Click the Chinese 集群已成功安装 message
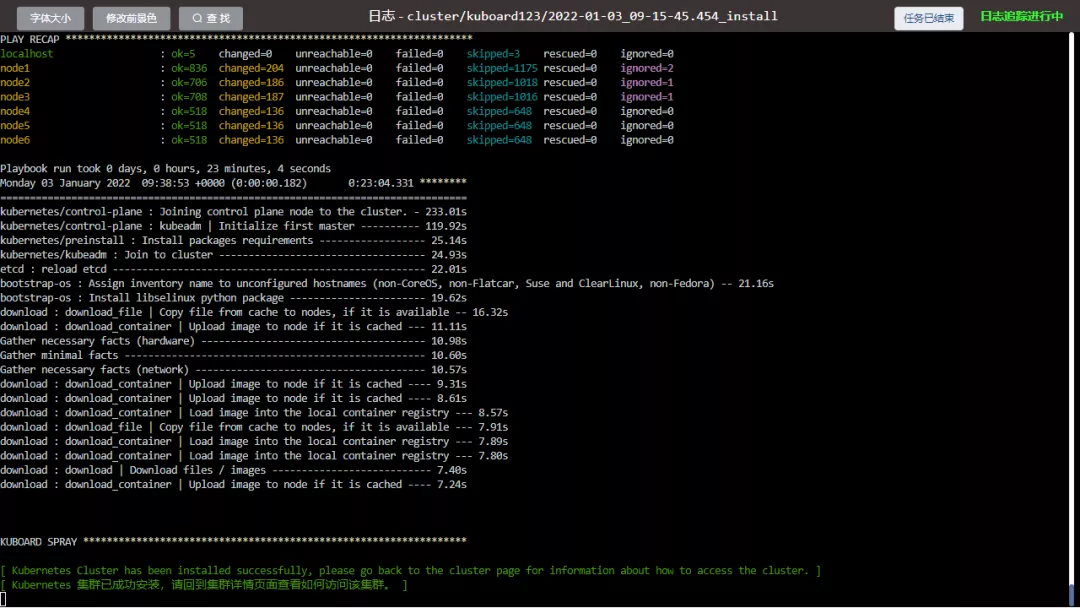This screenshot has width=1080, height=608. [x=204, y=585]
